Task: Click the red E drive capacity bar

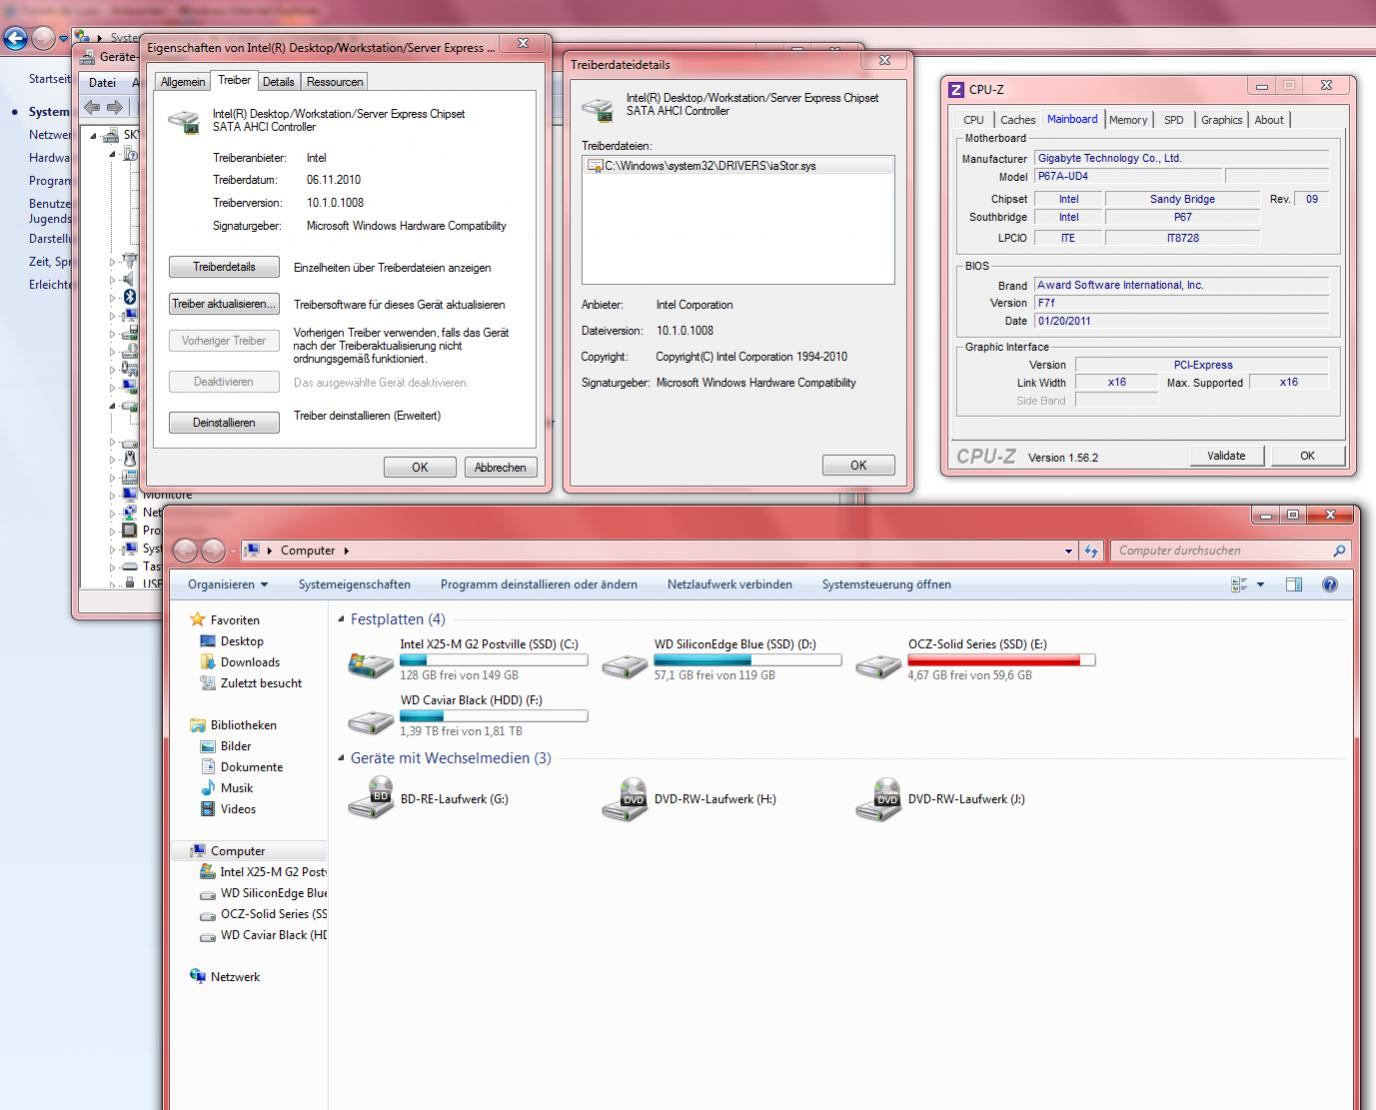Action: coord(1001,660)
